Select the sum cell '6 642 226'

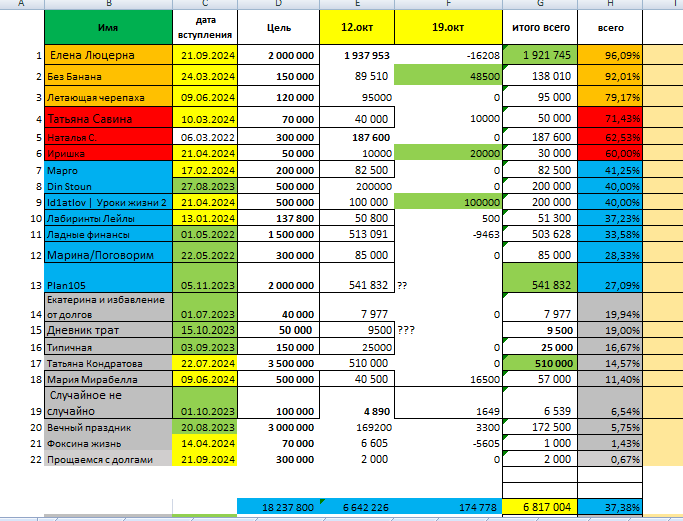click(x=357, y=507)
